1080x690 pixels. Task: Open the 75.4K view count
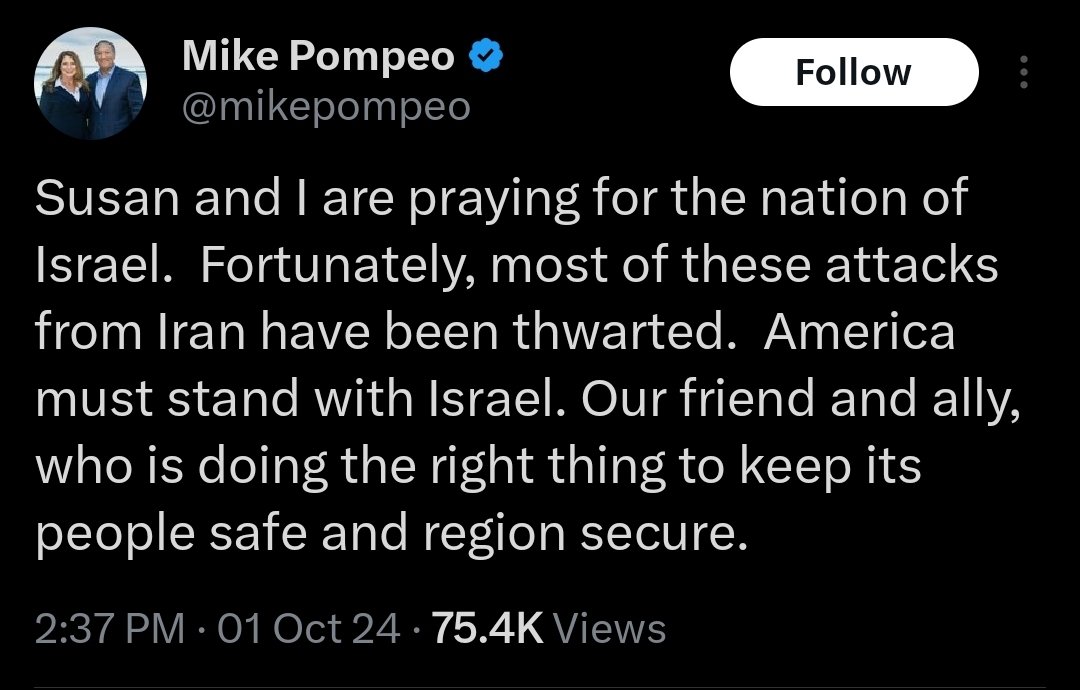point(486,629)
